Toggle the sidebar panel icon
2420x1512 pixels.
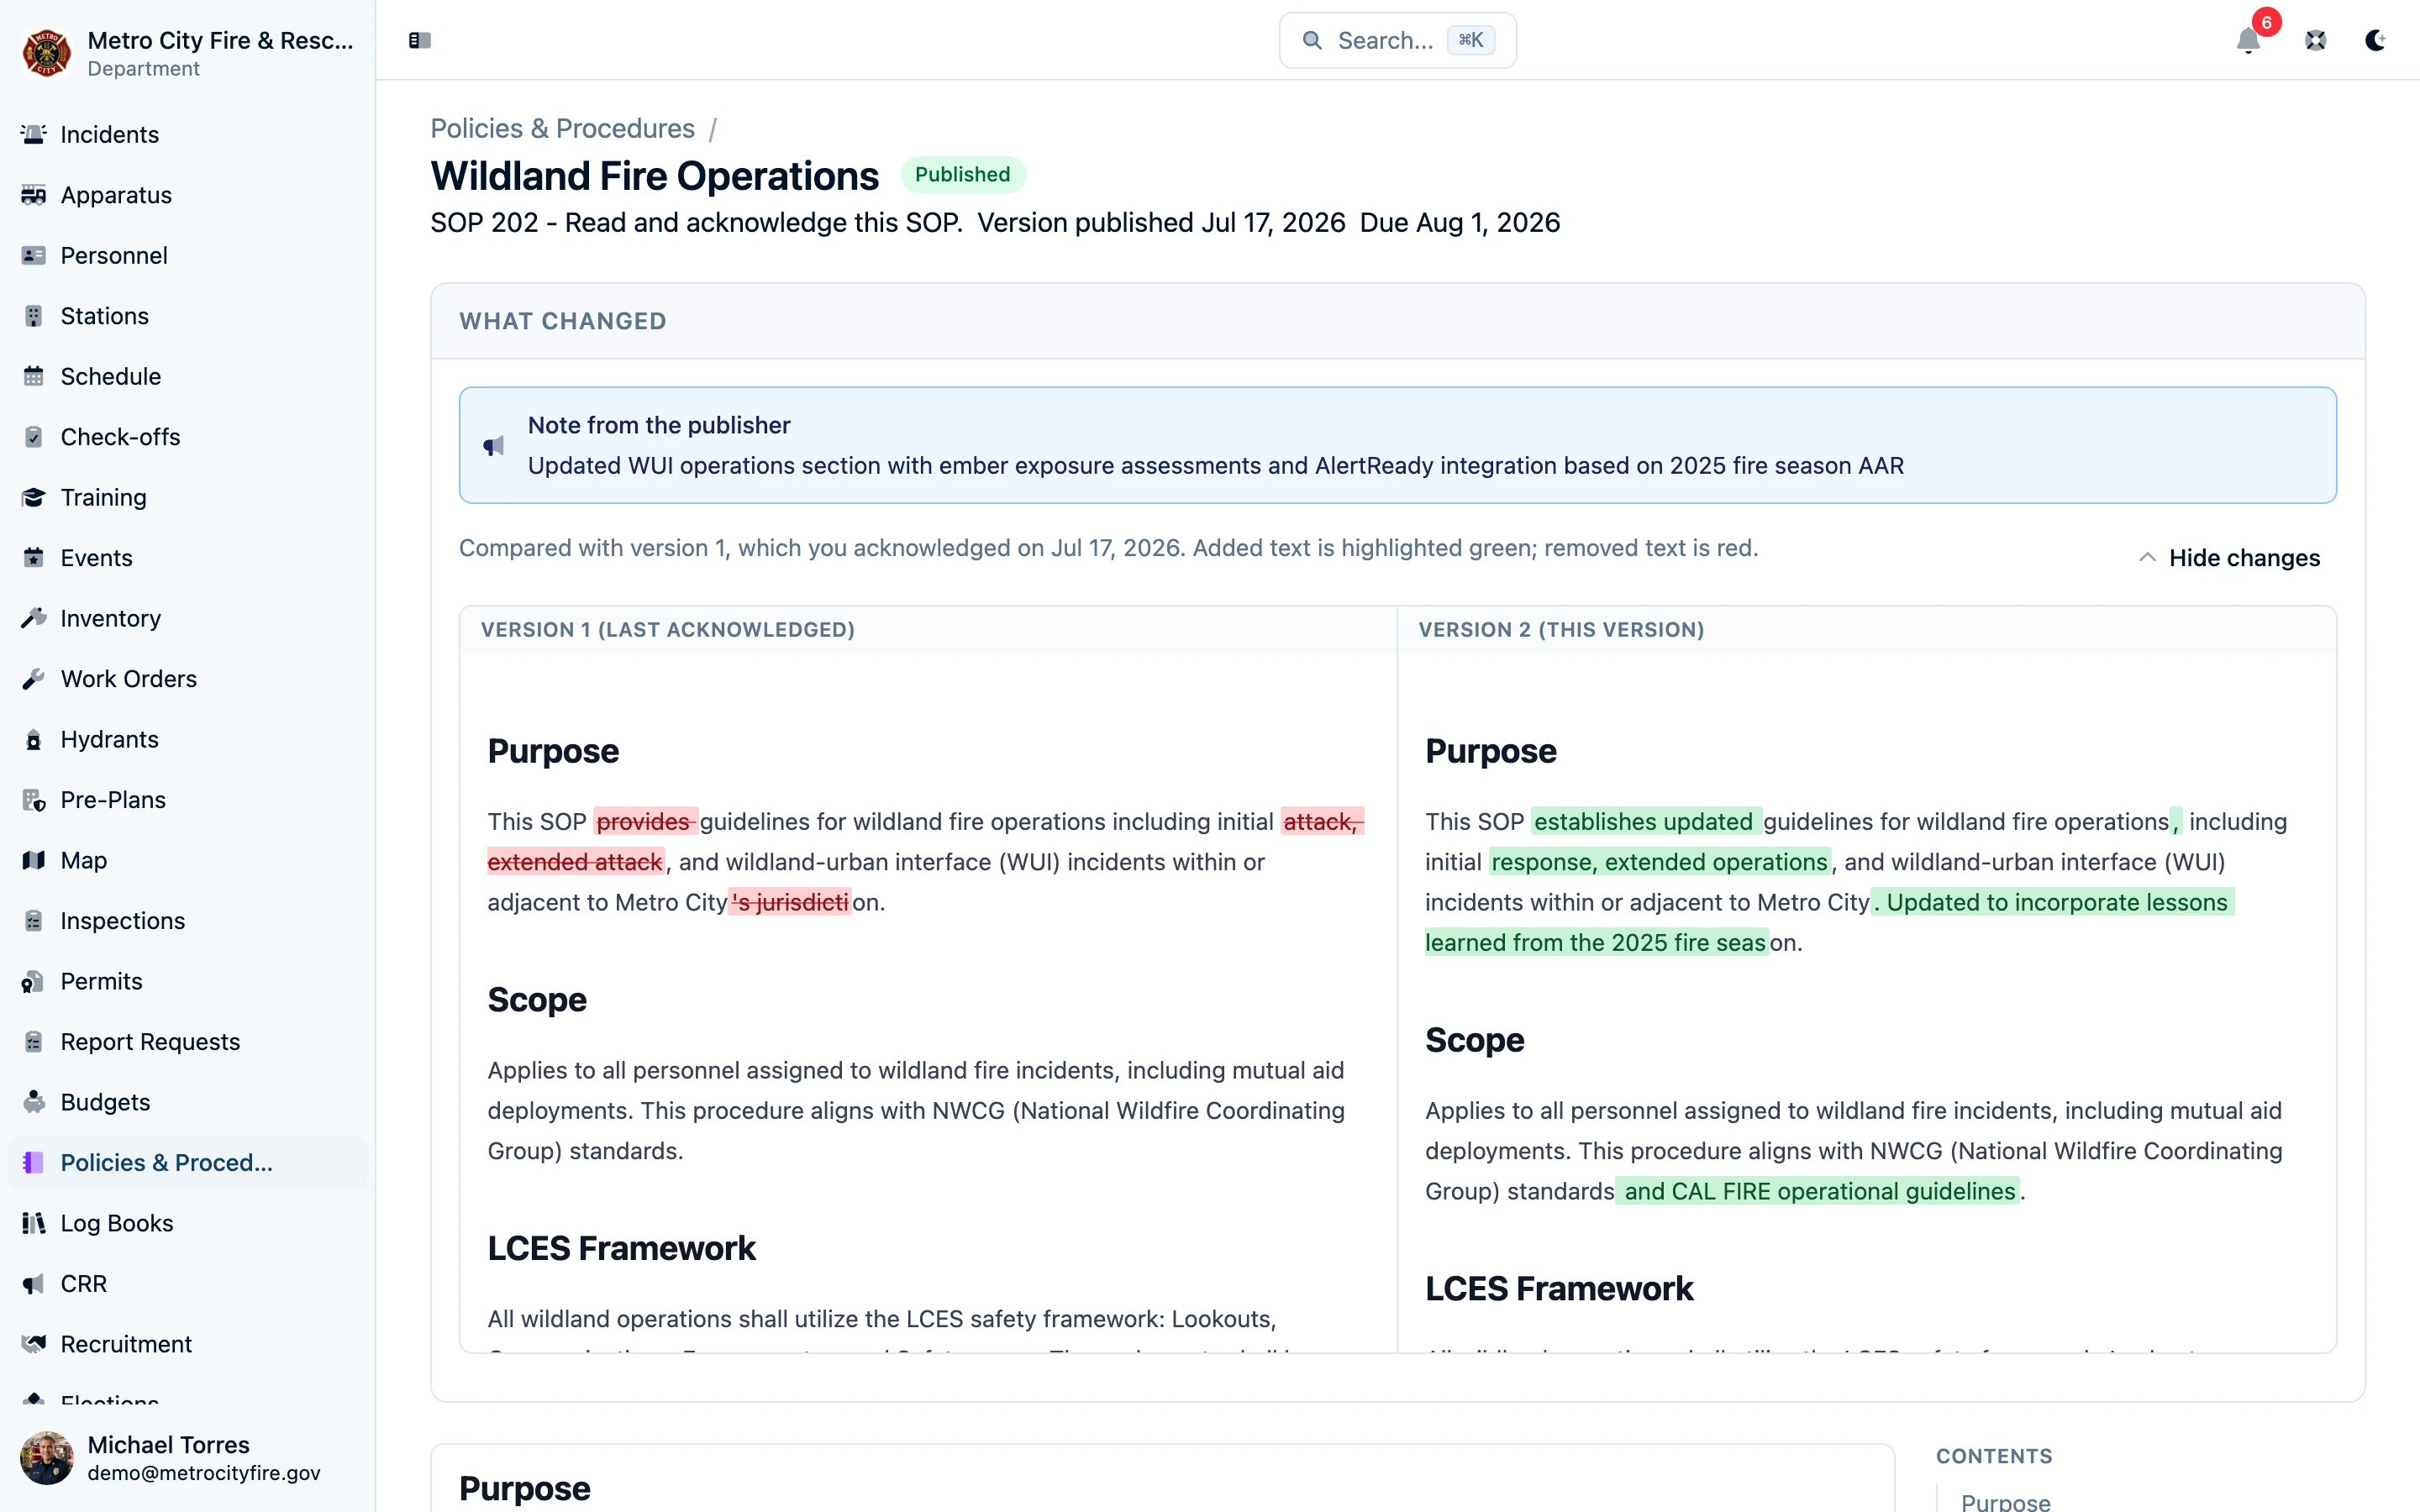[419, 40]
